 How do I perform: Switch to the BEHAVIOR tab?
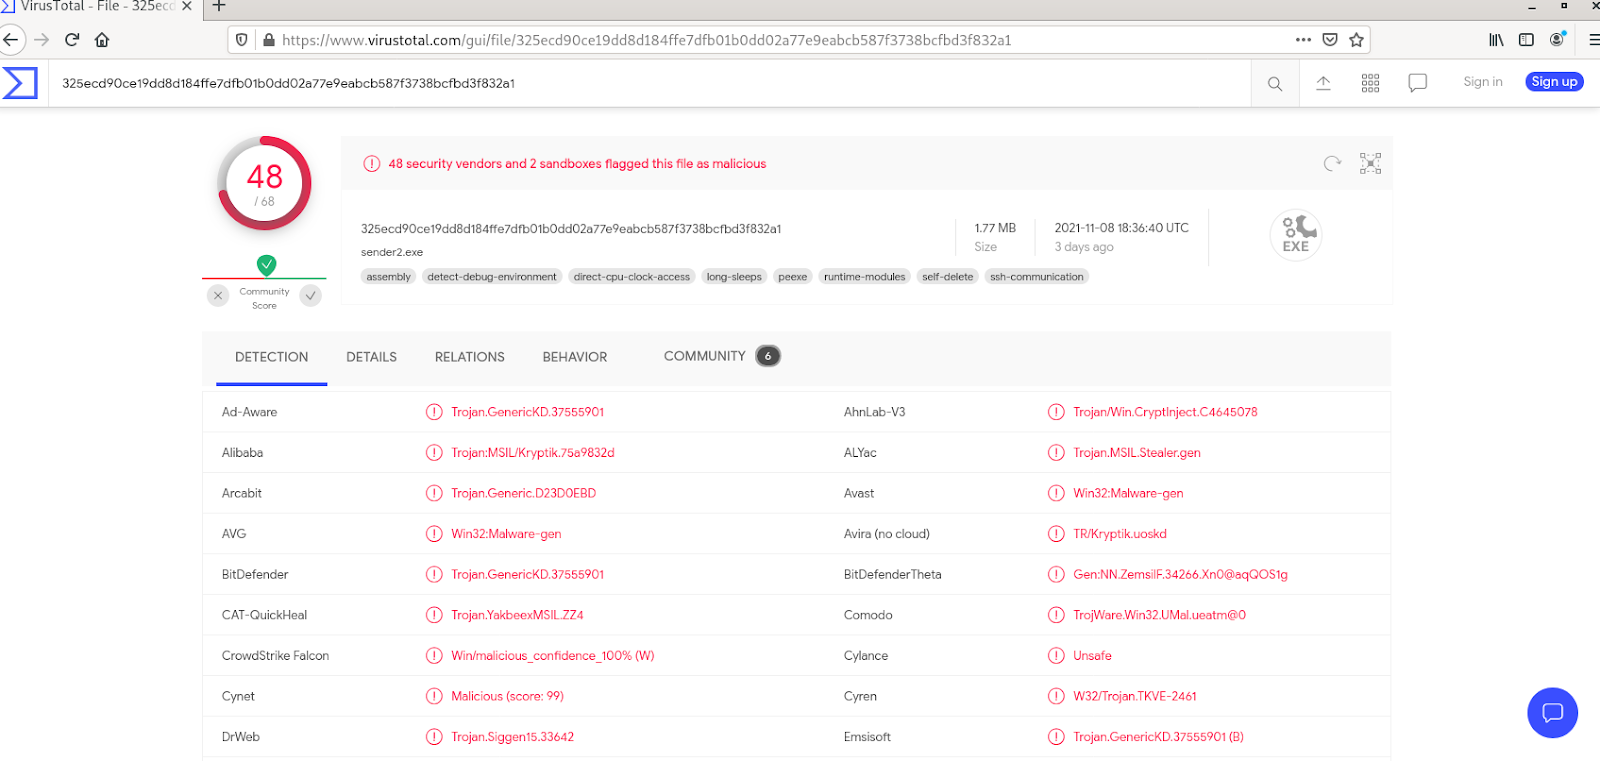click(x=575, y=357)
